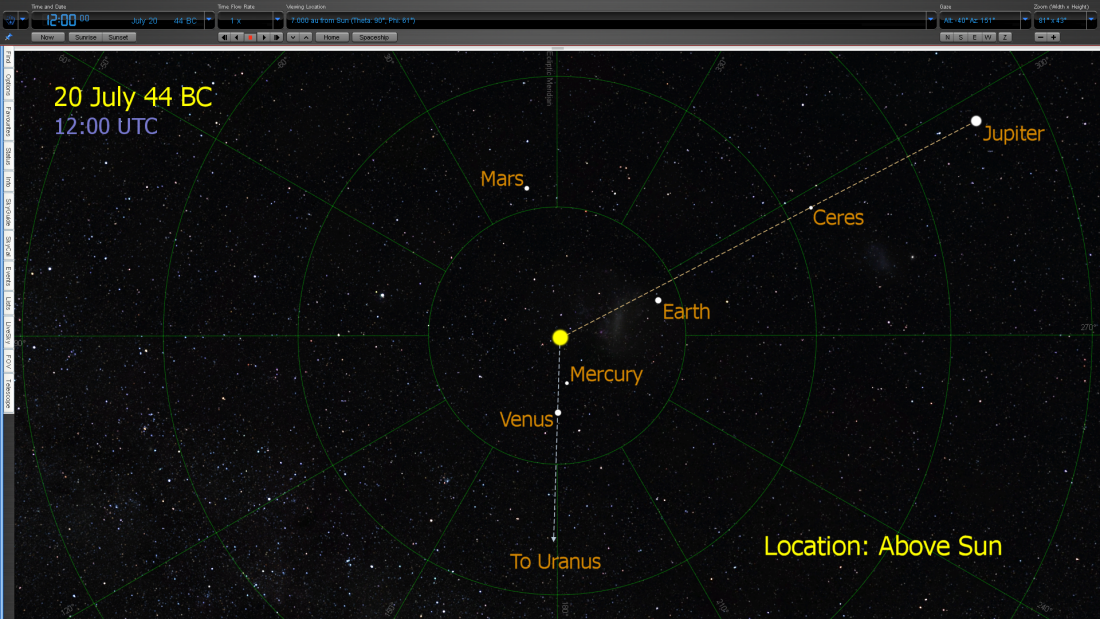Open the Gaze dropdown arrow

coord(1025,21)
